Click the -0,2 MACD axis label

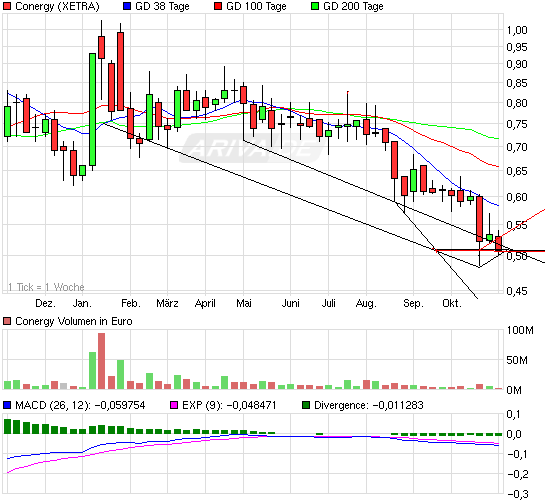518,474
